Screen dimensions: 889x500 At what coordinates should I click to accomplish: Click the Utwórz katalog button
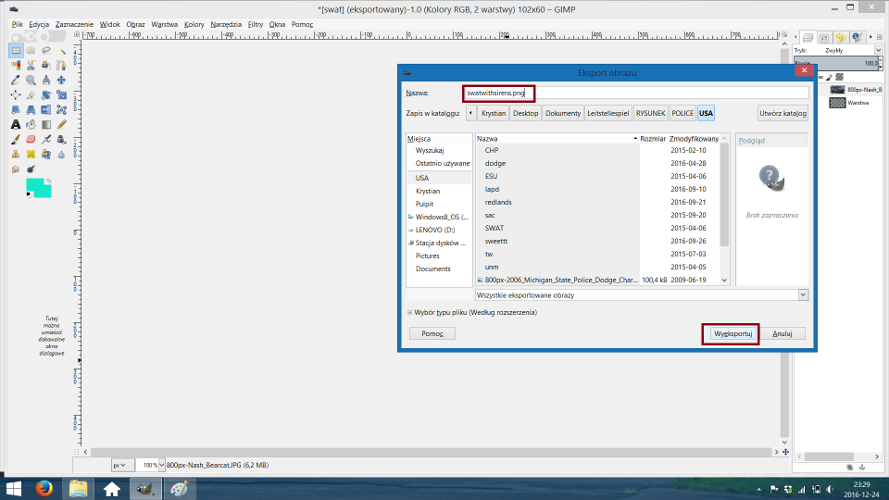(x=782, y=113)
